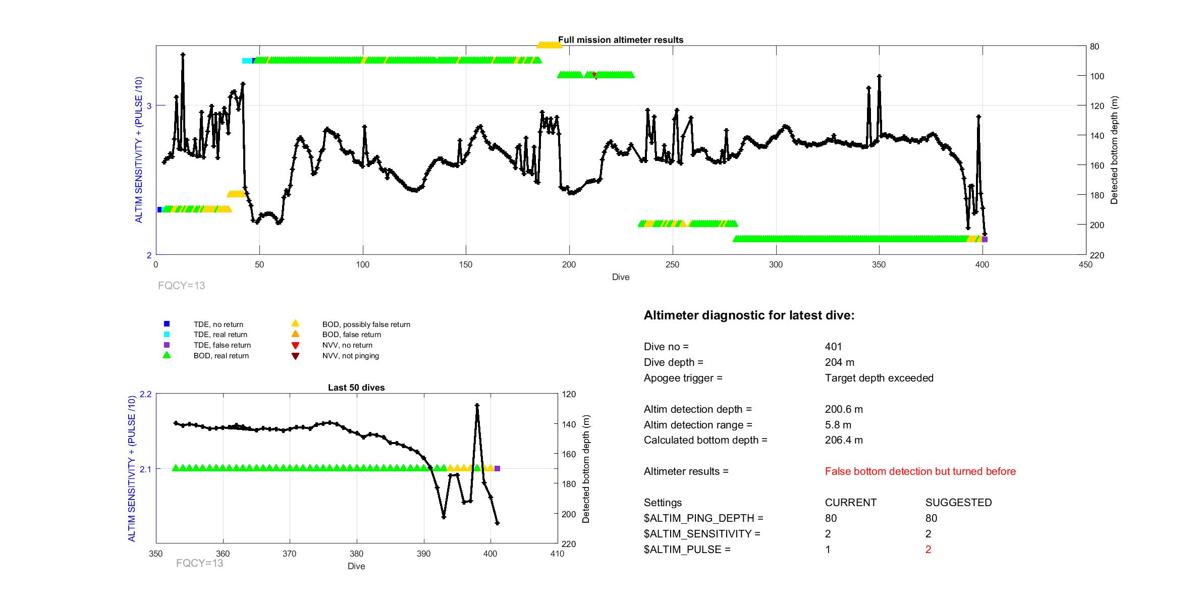
Task: Click the left y-axis tick "3" on the full mission plot
Action: (149, 106)
